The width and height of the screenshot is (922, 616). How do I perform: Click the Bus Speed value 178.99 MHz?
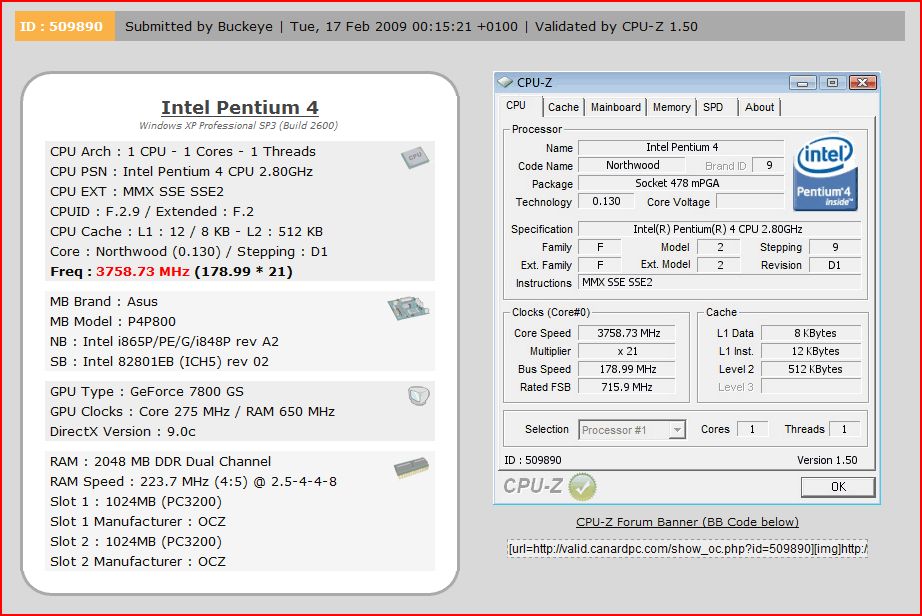[627, 369]
